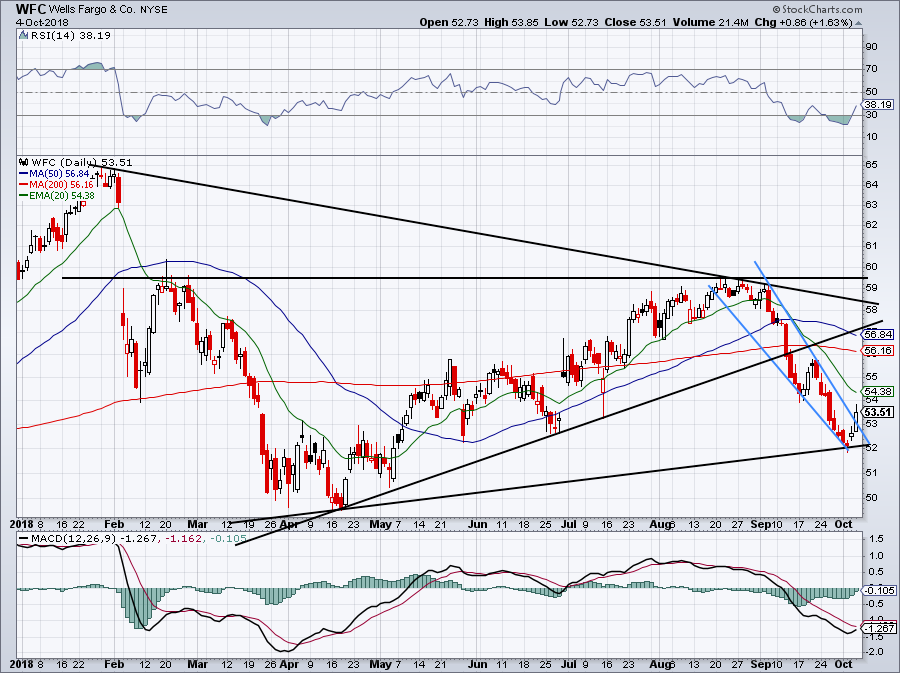Click the 38.19 RSI value tag on the axis
The width and height of the screenshot is (900, 673).
pyautogui.click(x=878, y=104)
